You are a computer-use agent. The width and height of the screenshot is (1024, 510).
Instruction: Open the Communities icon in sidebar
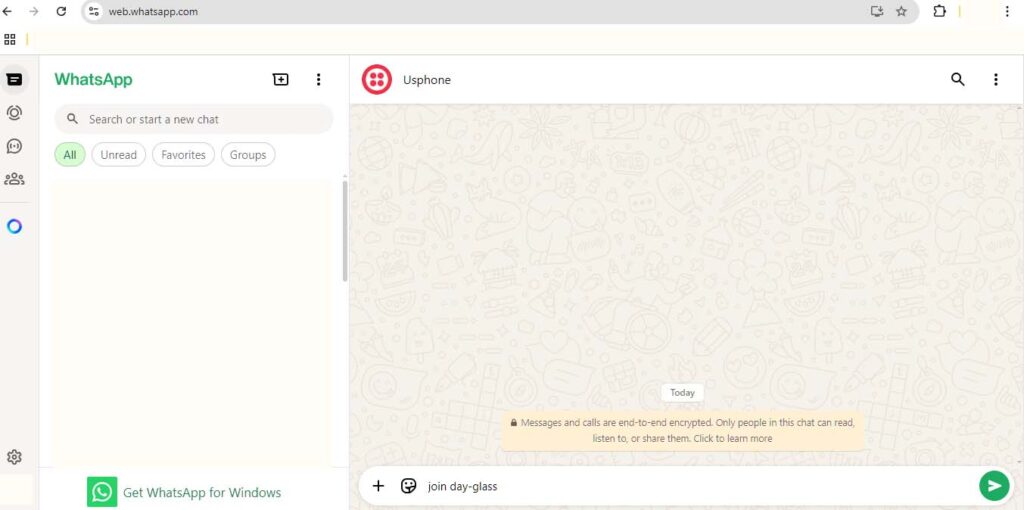coord(14,179)
